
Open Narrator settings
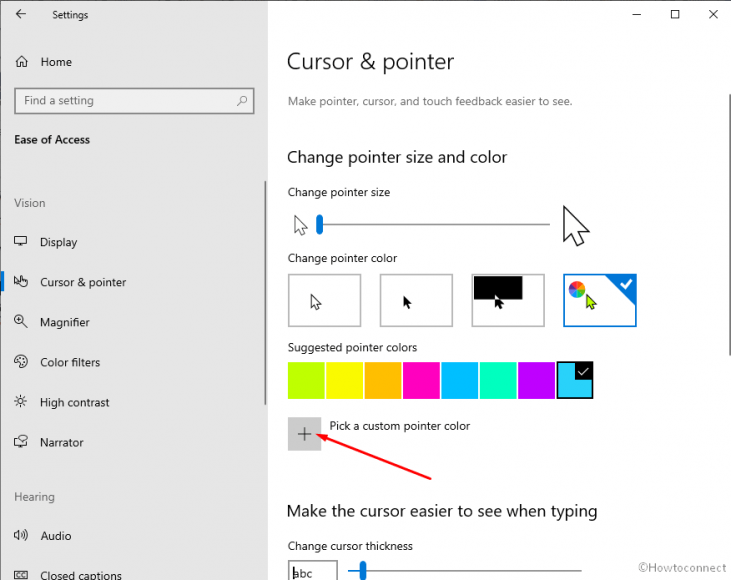62,442
